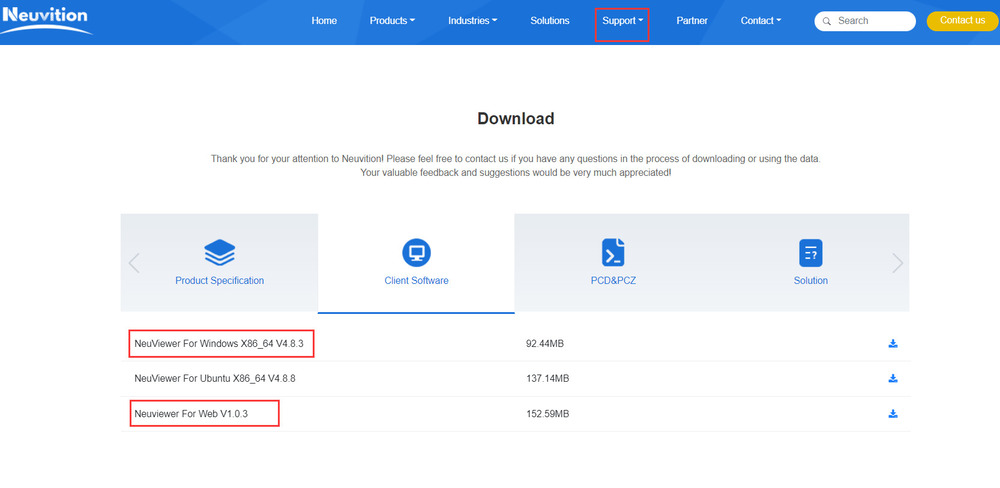This screenshot has width=1000, height=488.
Task: Click the 152.59MB file size
Action: pyautogui.click(x=547, y=414)
